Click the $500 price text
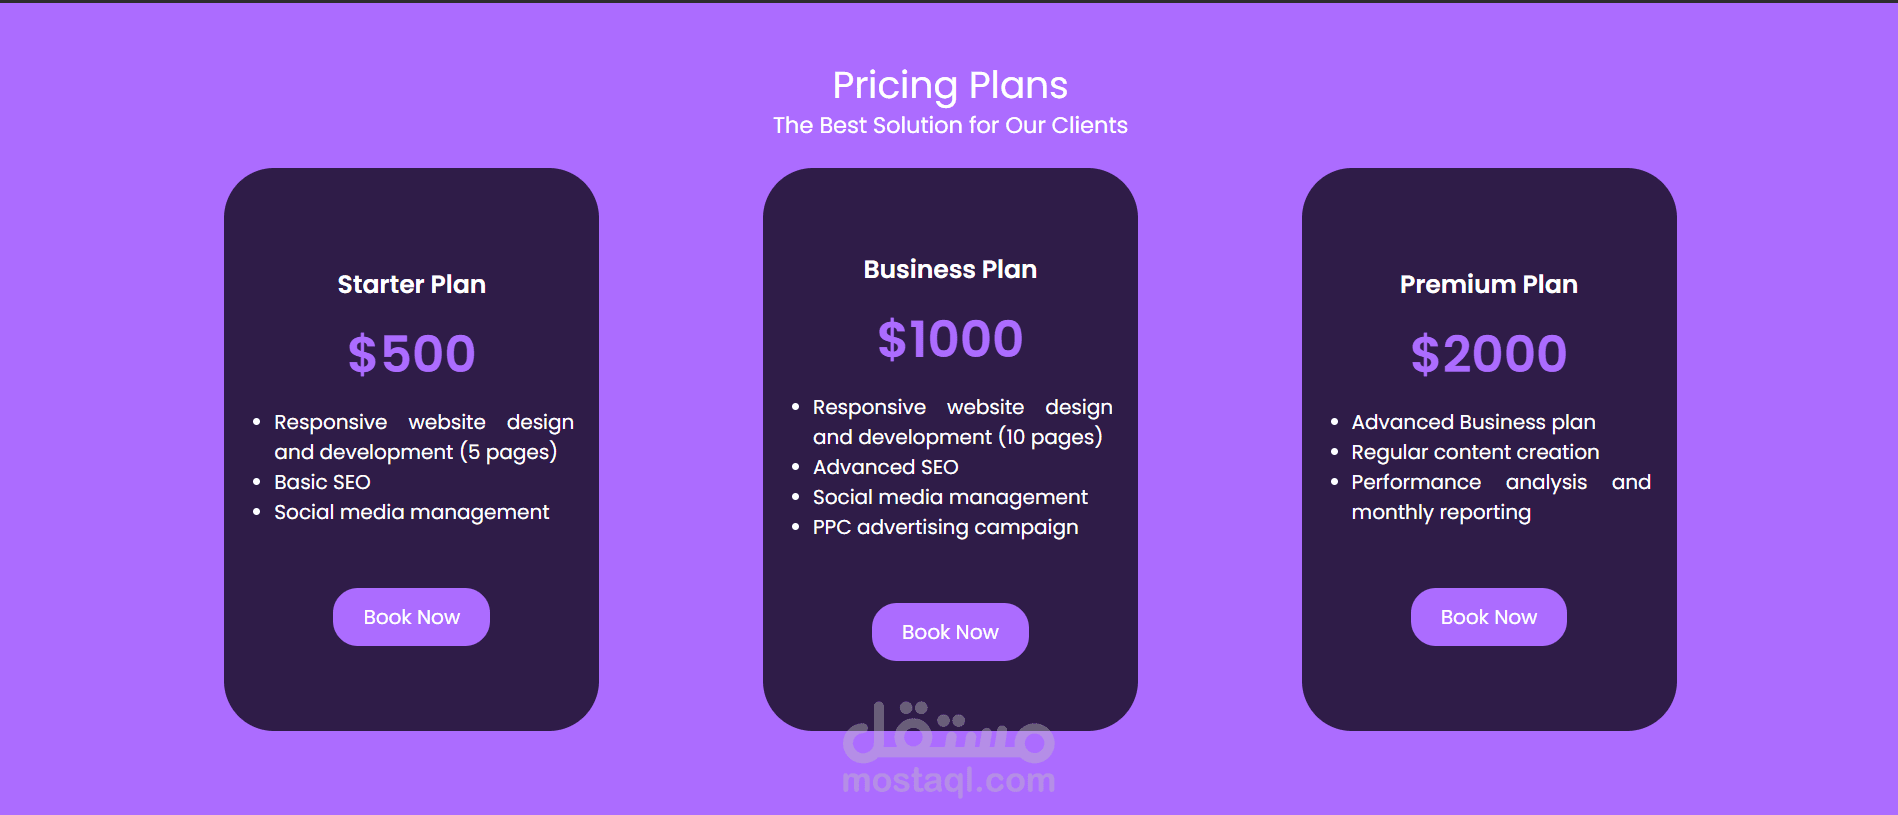Screen dimensions: 1898x815 (x=411, y=354)
